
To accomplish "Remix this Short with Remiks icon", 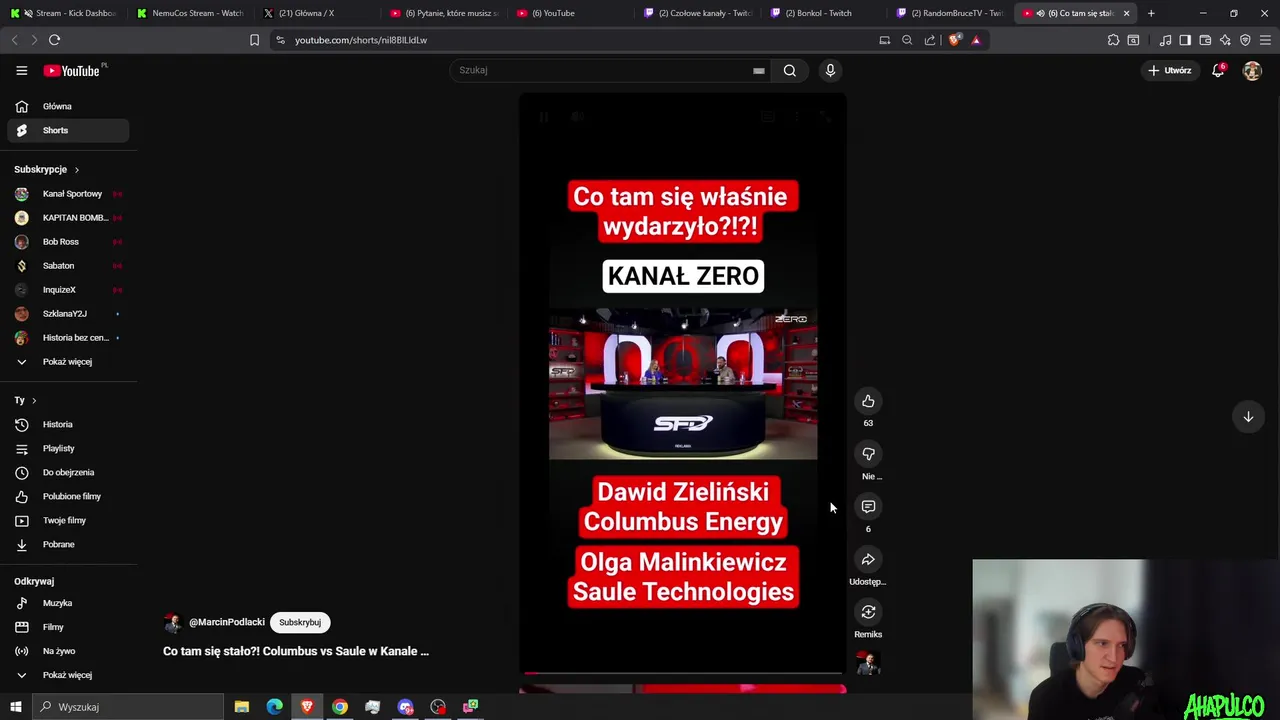I will click(868, 612).
